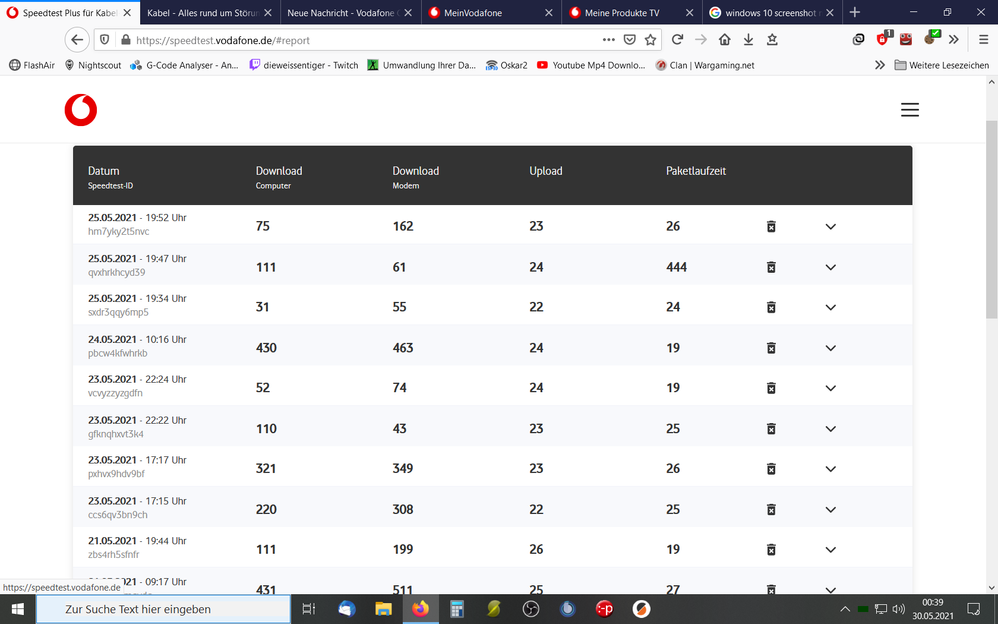Delete the speedtest entry hm7yky2t5nvc
998x624 pixels.
coord(771,226)
